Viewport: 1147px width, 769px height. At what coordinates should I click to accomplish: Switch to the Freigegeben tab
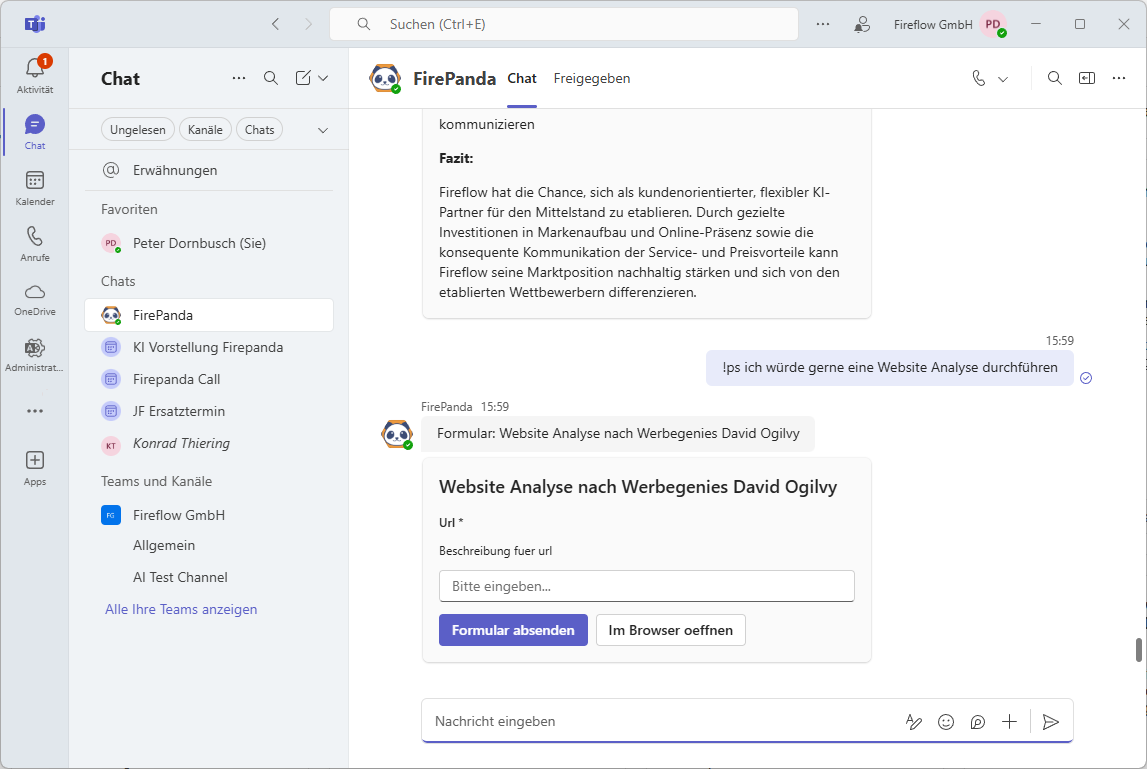tap(591, 78)
